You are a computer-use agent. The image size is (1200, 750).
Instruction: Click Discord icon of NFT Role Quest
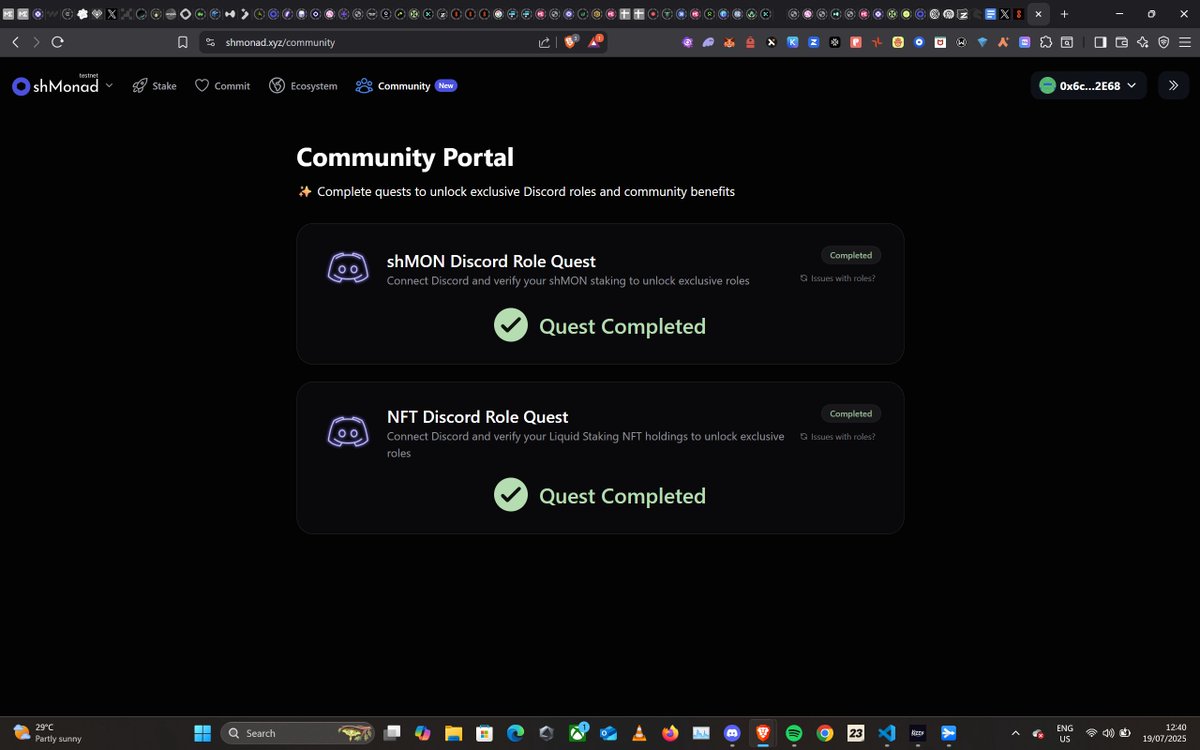point(349,432)
